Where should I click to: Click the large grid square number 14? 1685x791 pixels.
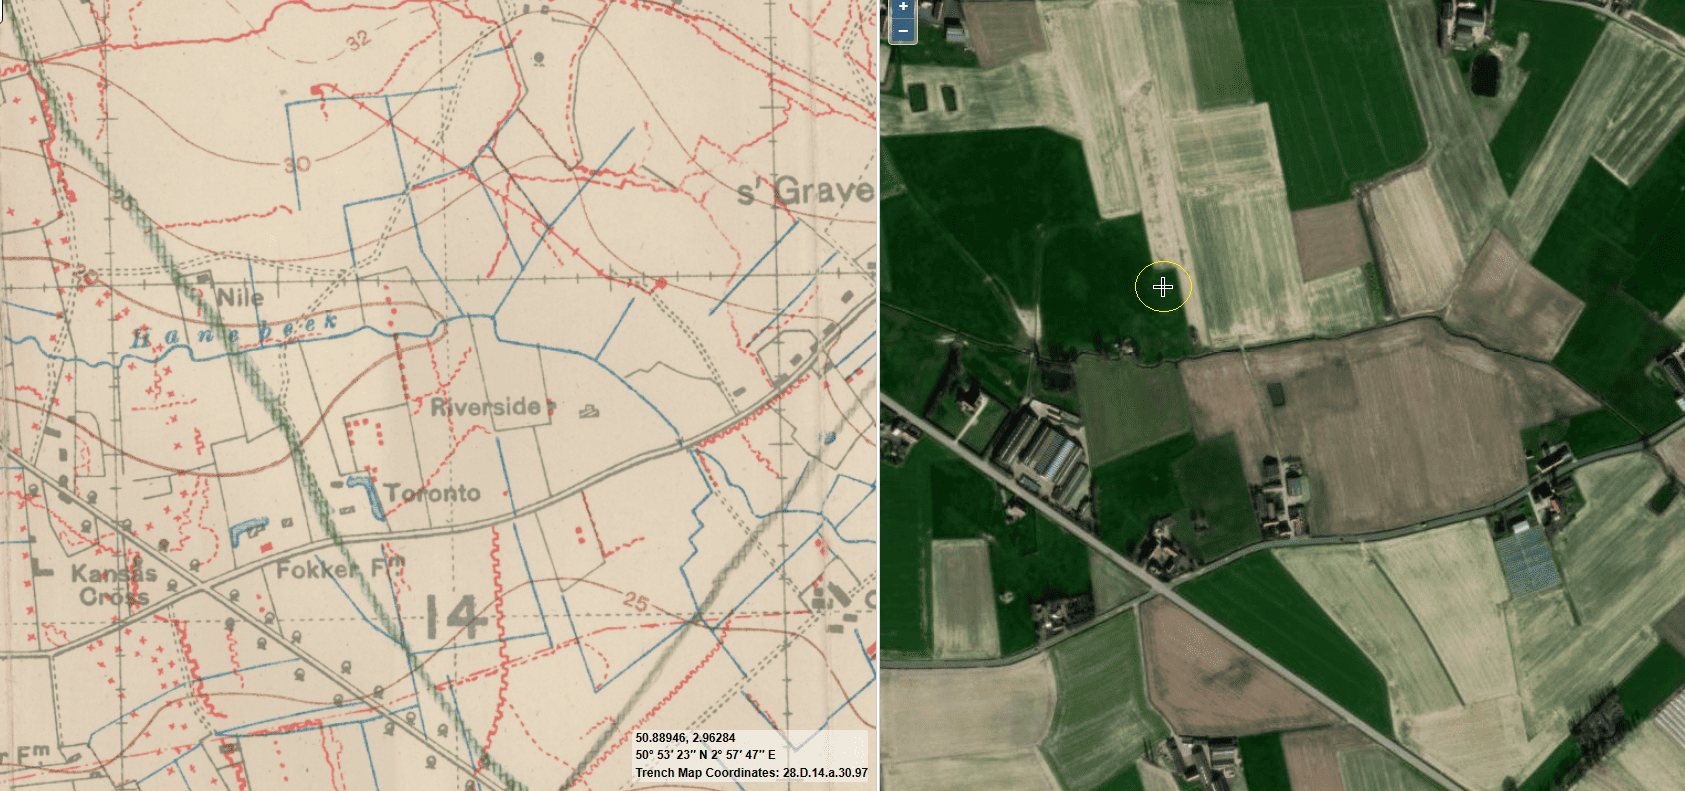[457, 617]
